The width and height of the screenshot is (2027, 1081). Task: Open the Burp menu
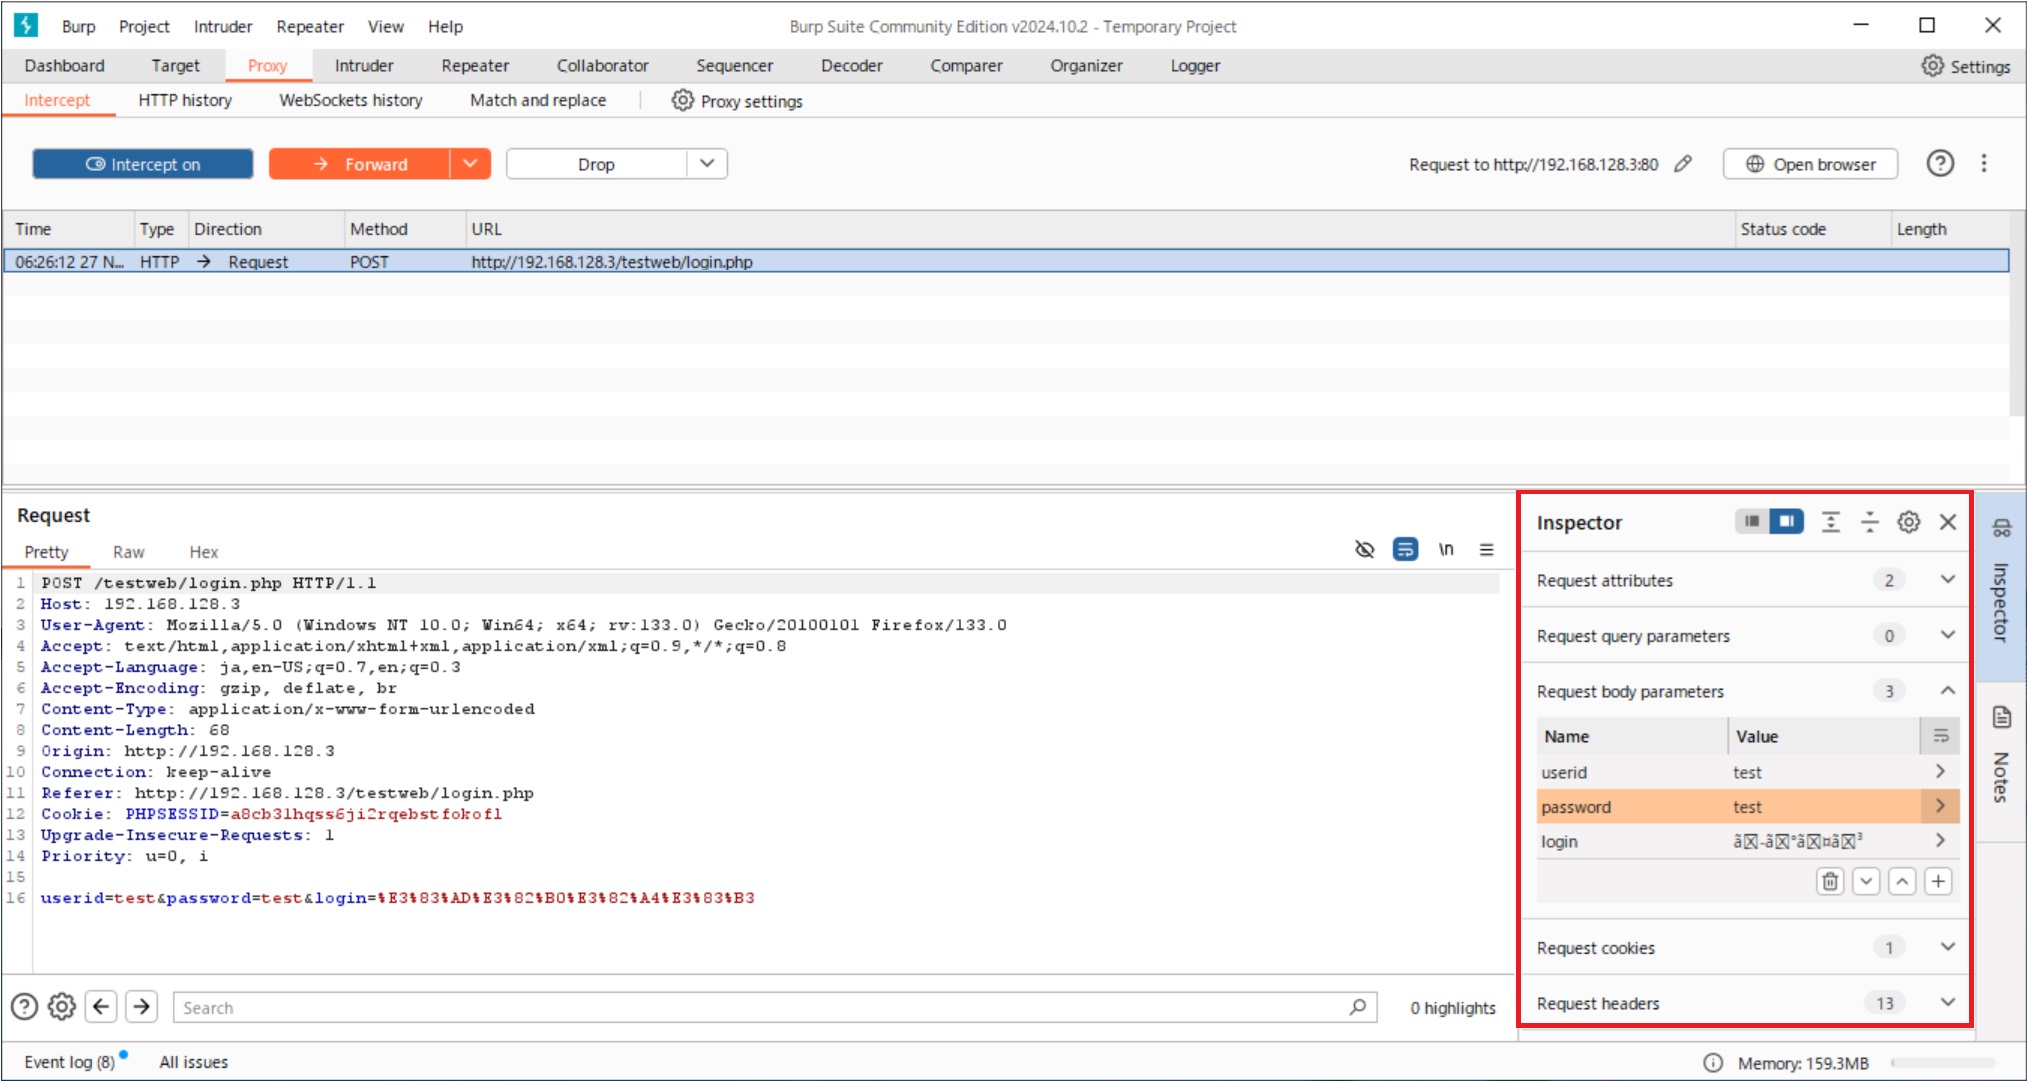[78, 26]
